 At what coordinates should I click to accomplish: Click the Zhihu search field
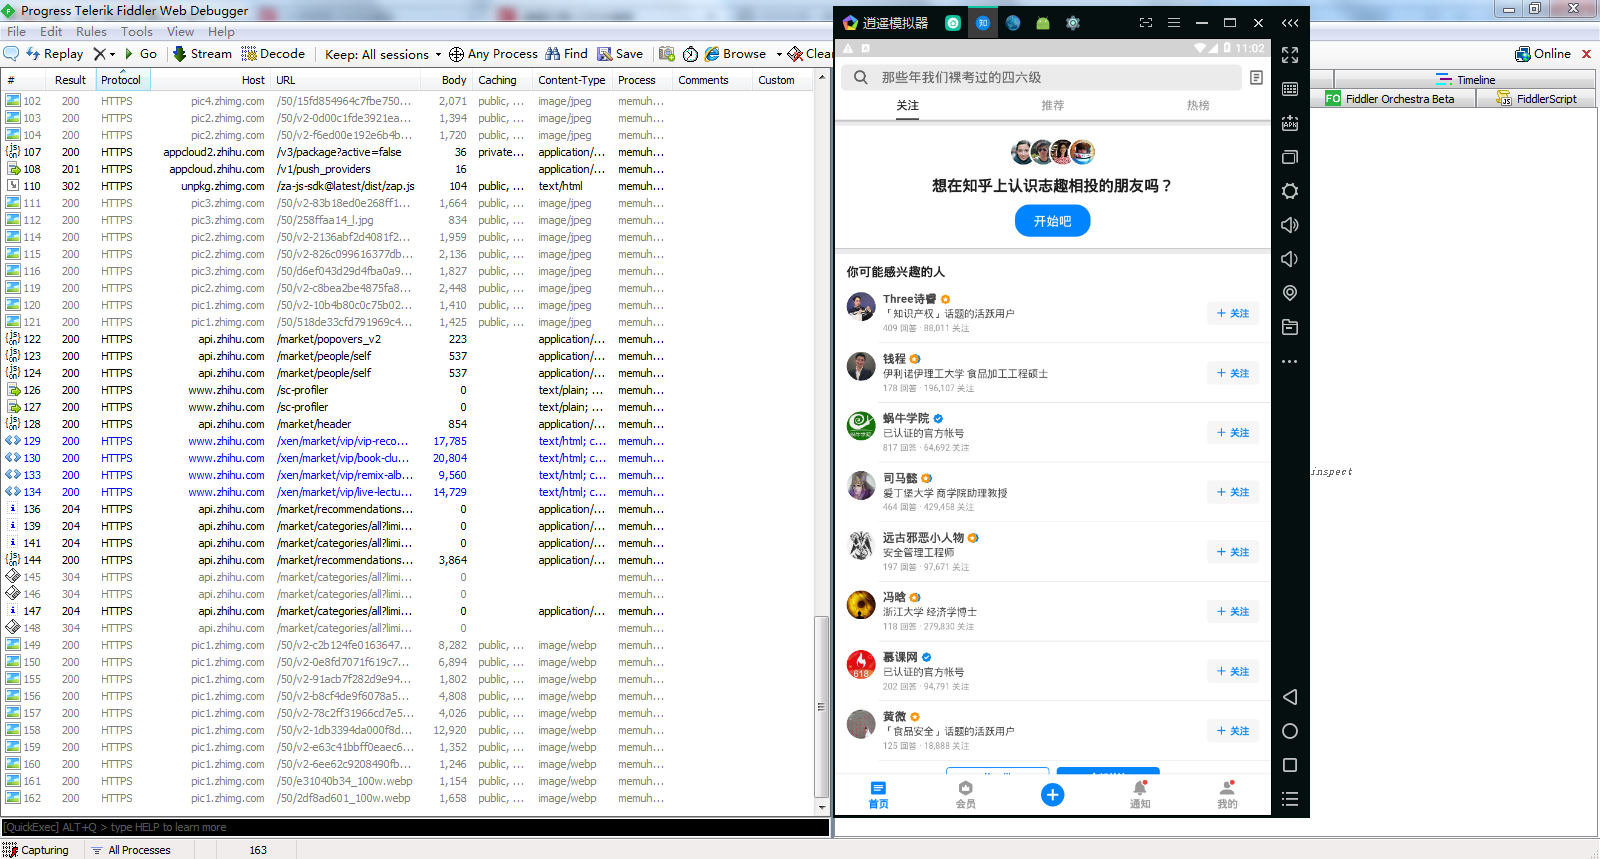[x=1041, y=77]
